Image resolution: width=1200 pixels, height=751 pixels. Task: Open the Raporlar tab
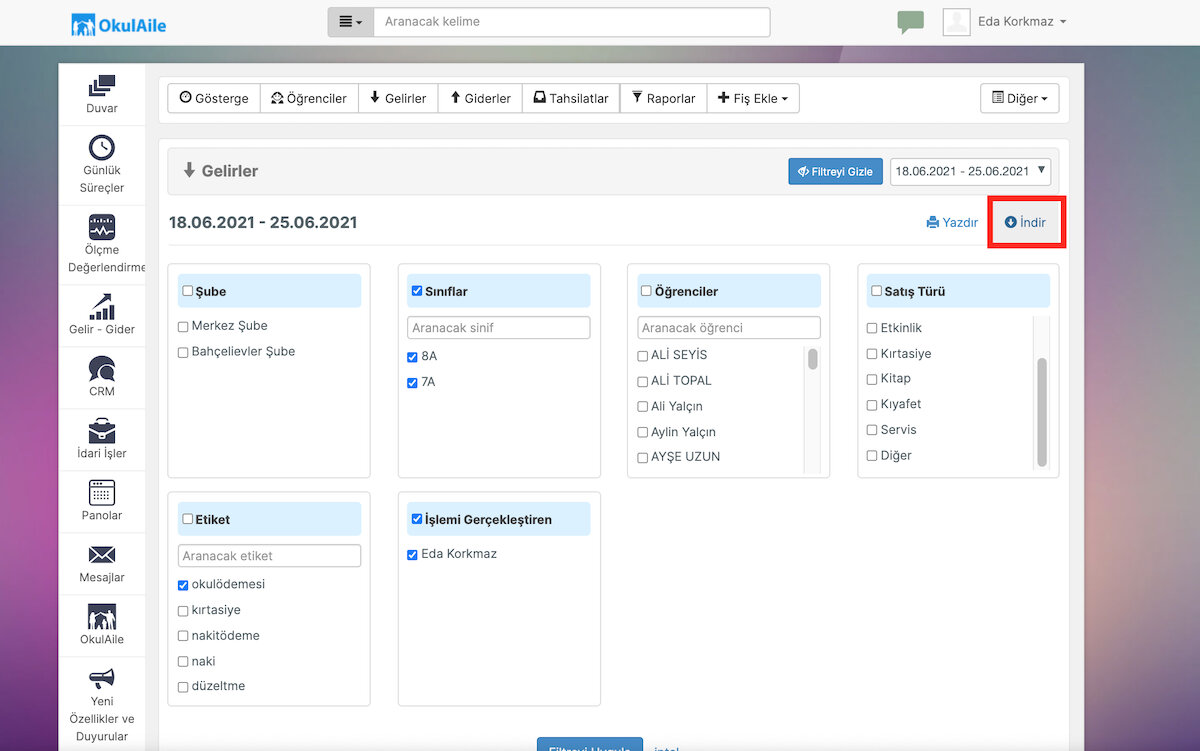[663, 98]
